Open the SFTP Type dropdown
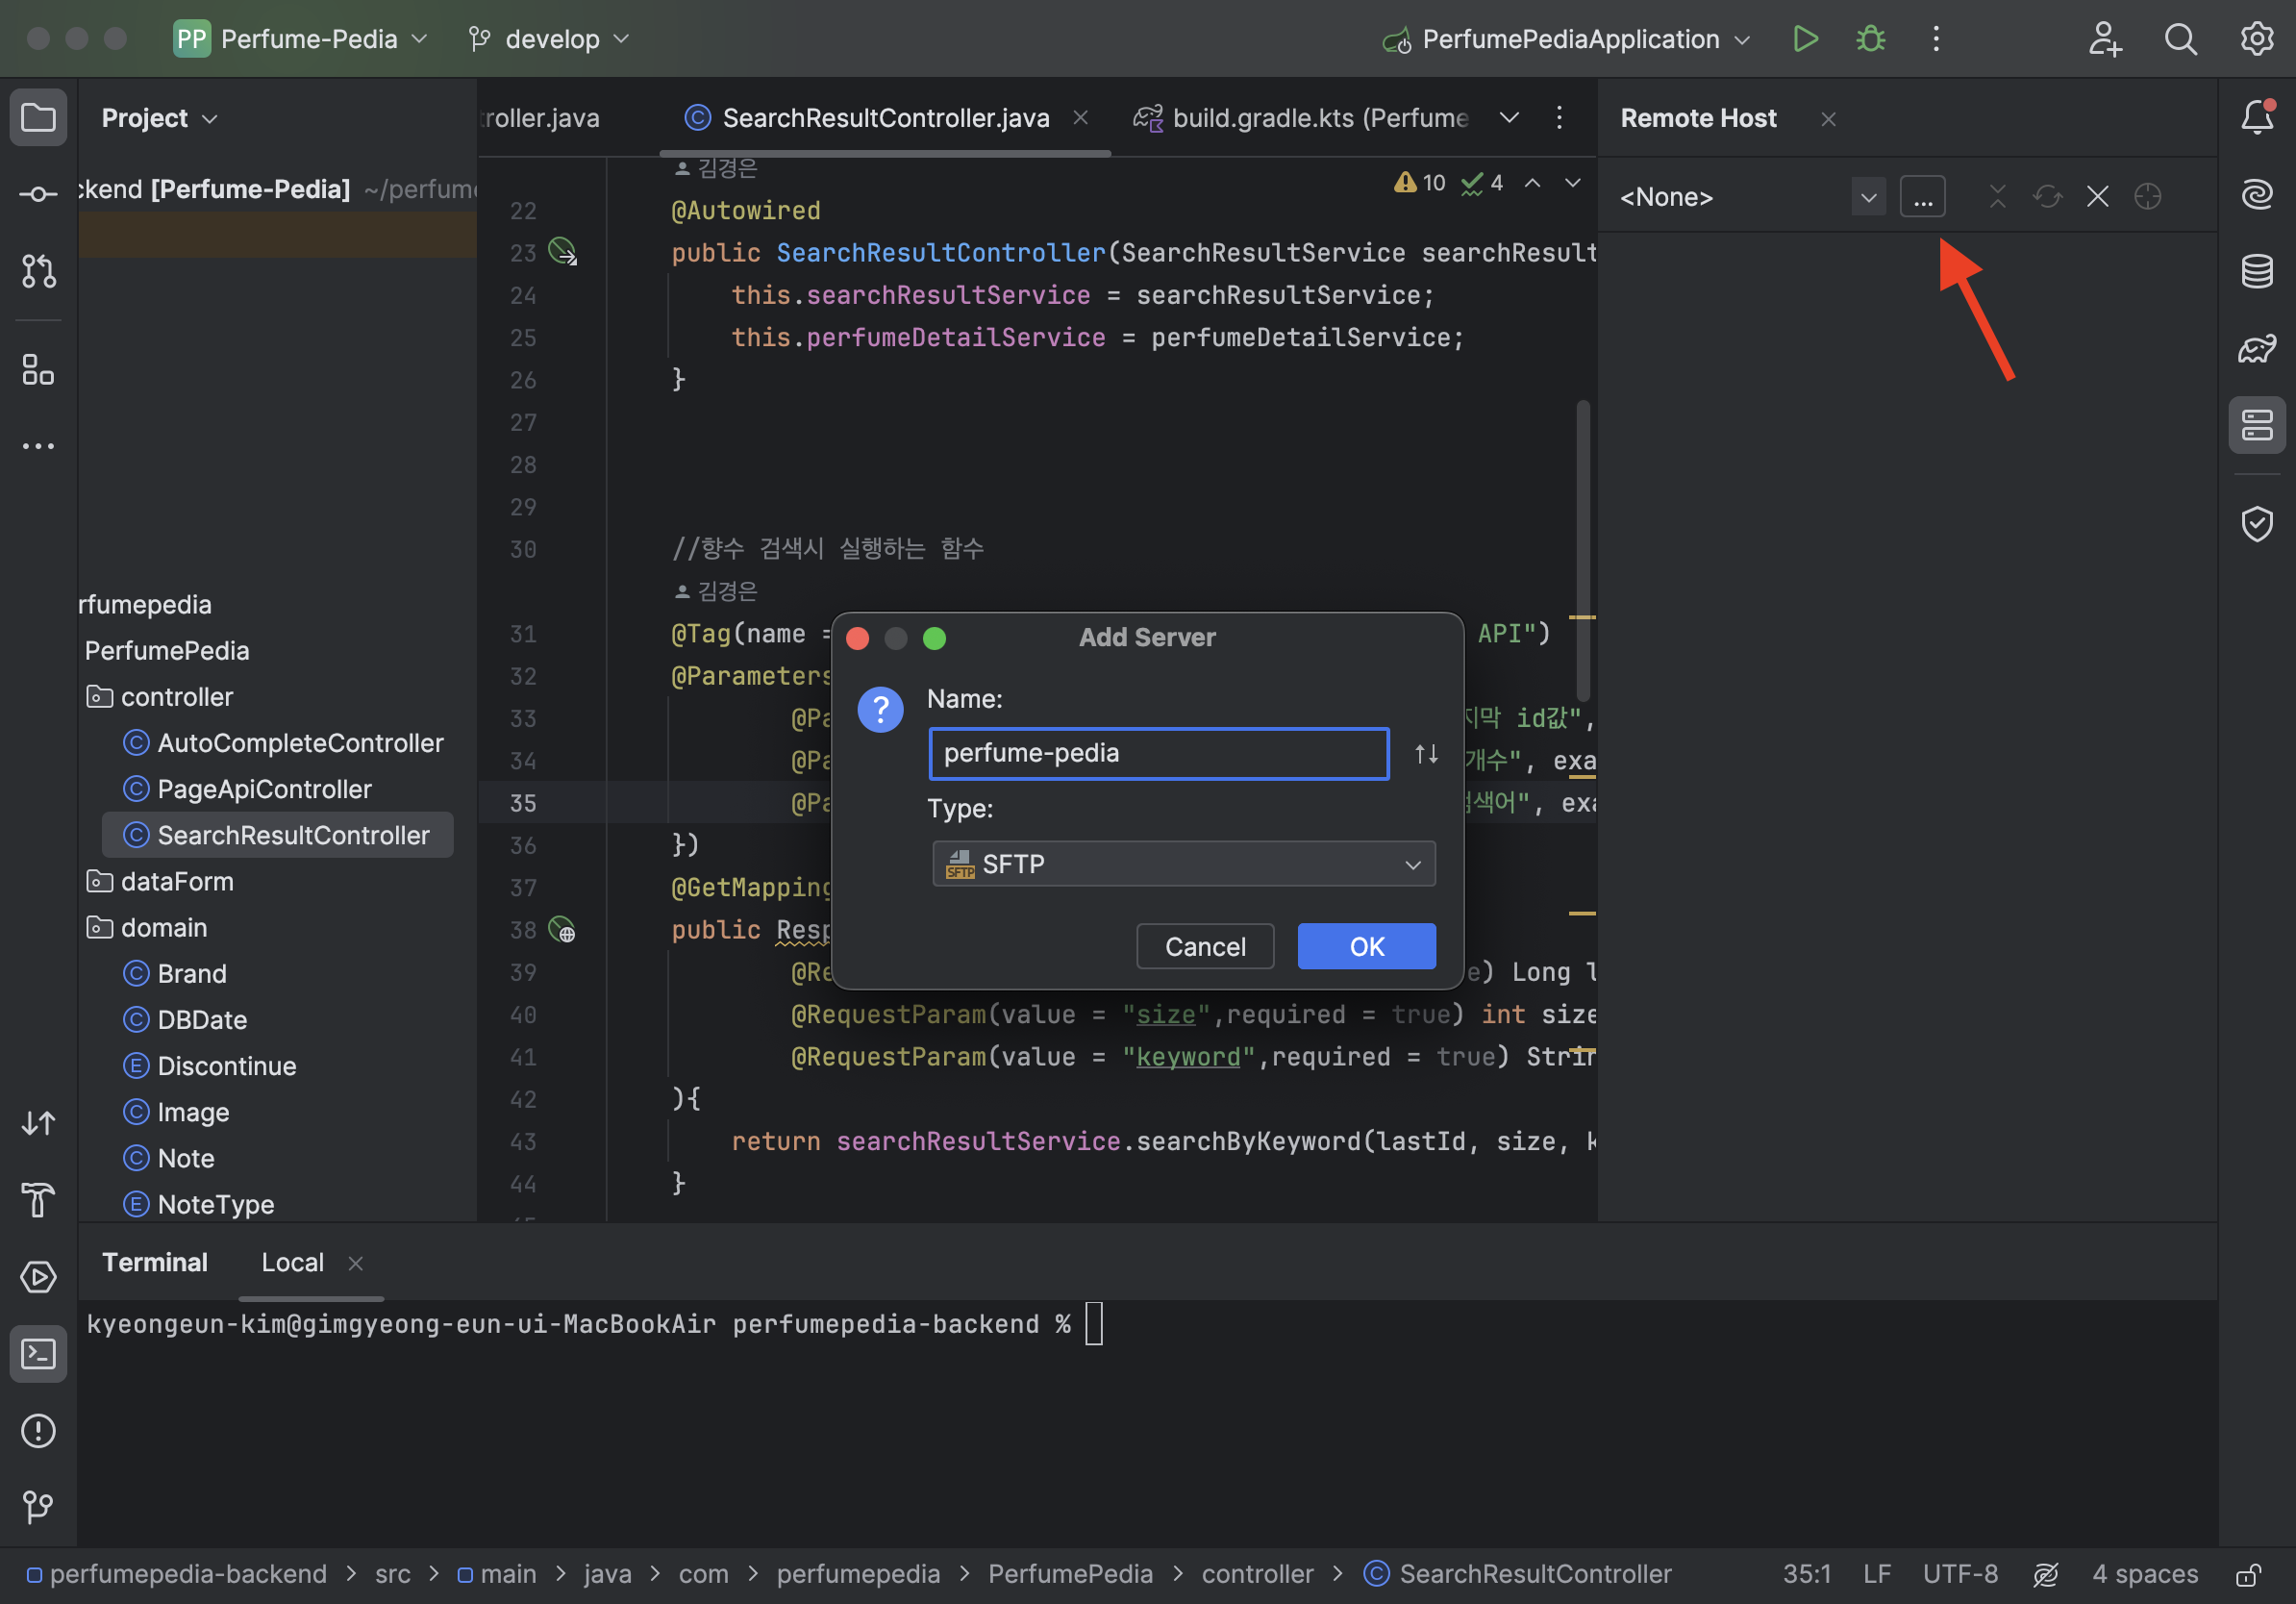Viewport: 2296px width, 1604px height. click(1183, 863)
